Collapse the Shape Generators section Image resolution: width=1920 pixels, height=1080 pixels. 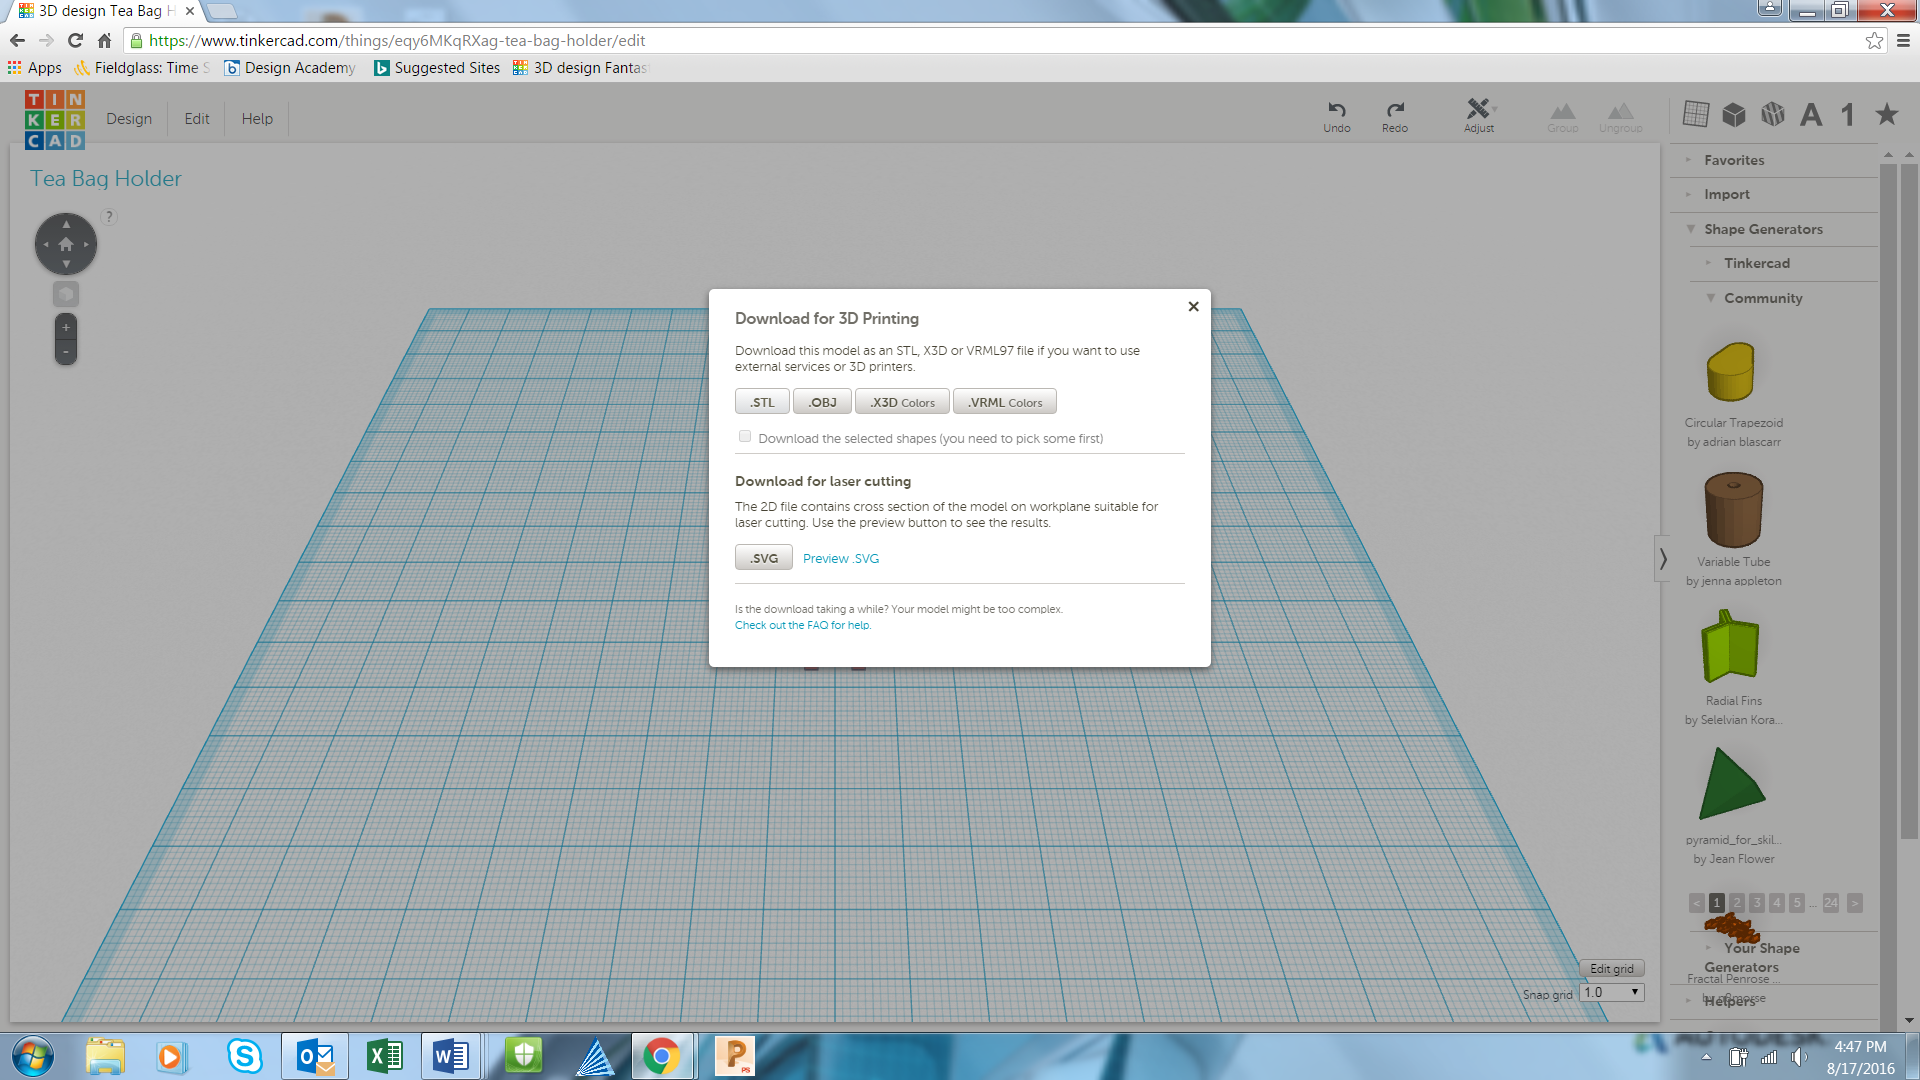point(1763,229)
